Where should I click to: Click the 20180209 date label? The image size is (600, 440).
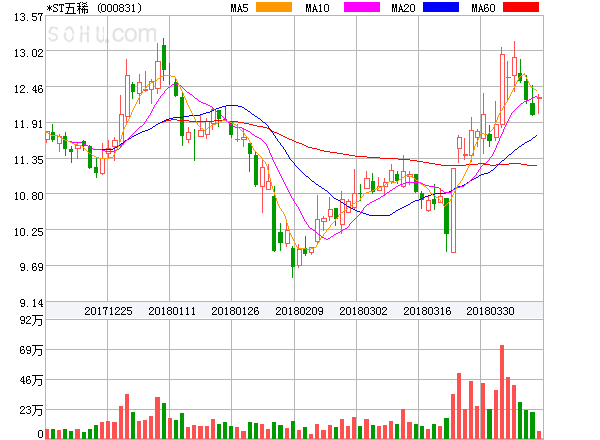coord(299,311)
